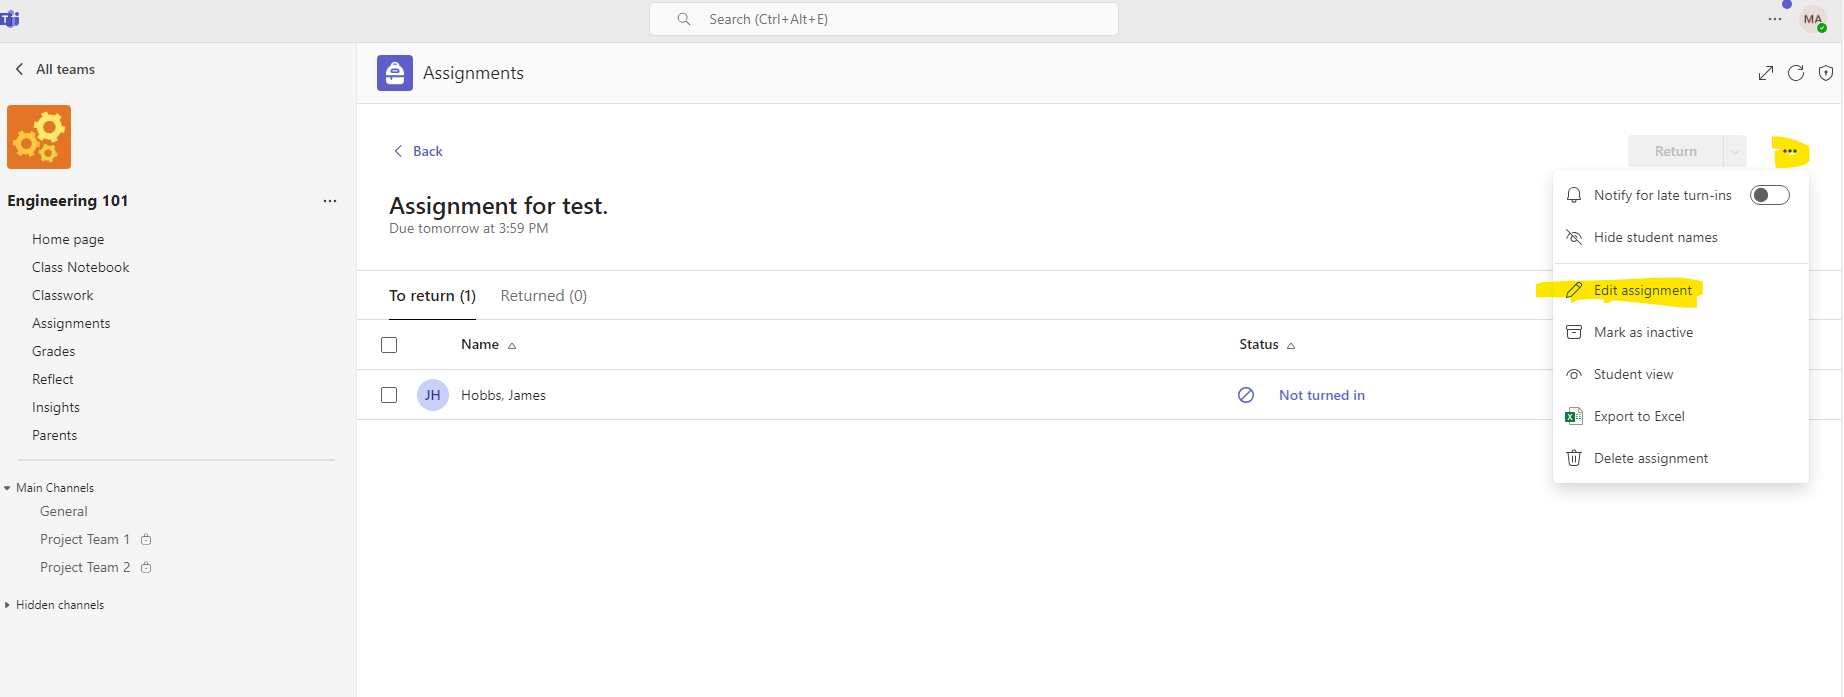The height and width of the screenshot is (697, 1844).
Task: Open Home page in team navigation
Action: click(68, 239)
